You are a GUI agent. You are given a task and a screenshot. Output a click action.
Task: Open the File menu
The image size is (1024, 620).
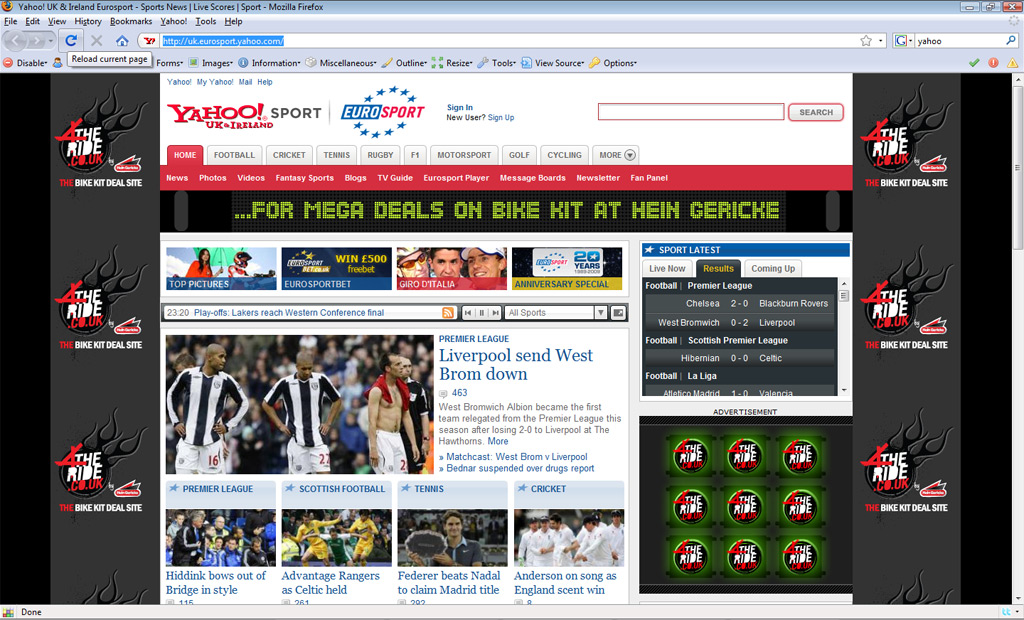10,22
